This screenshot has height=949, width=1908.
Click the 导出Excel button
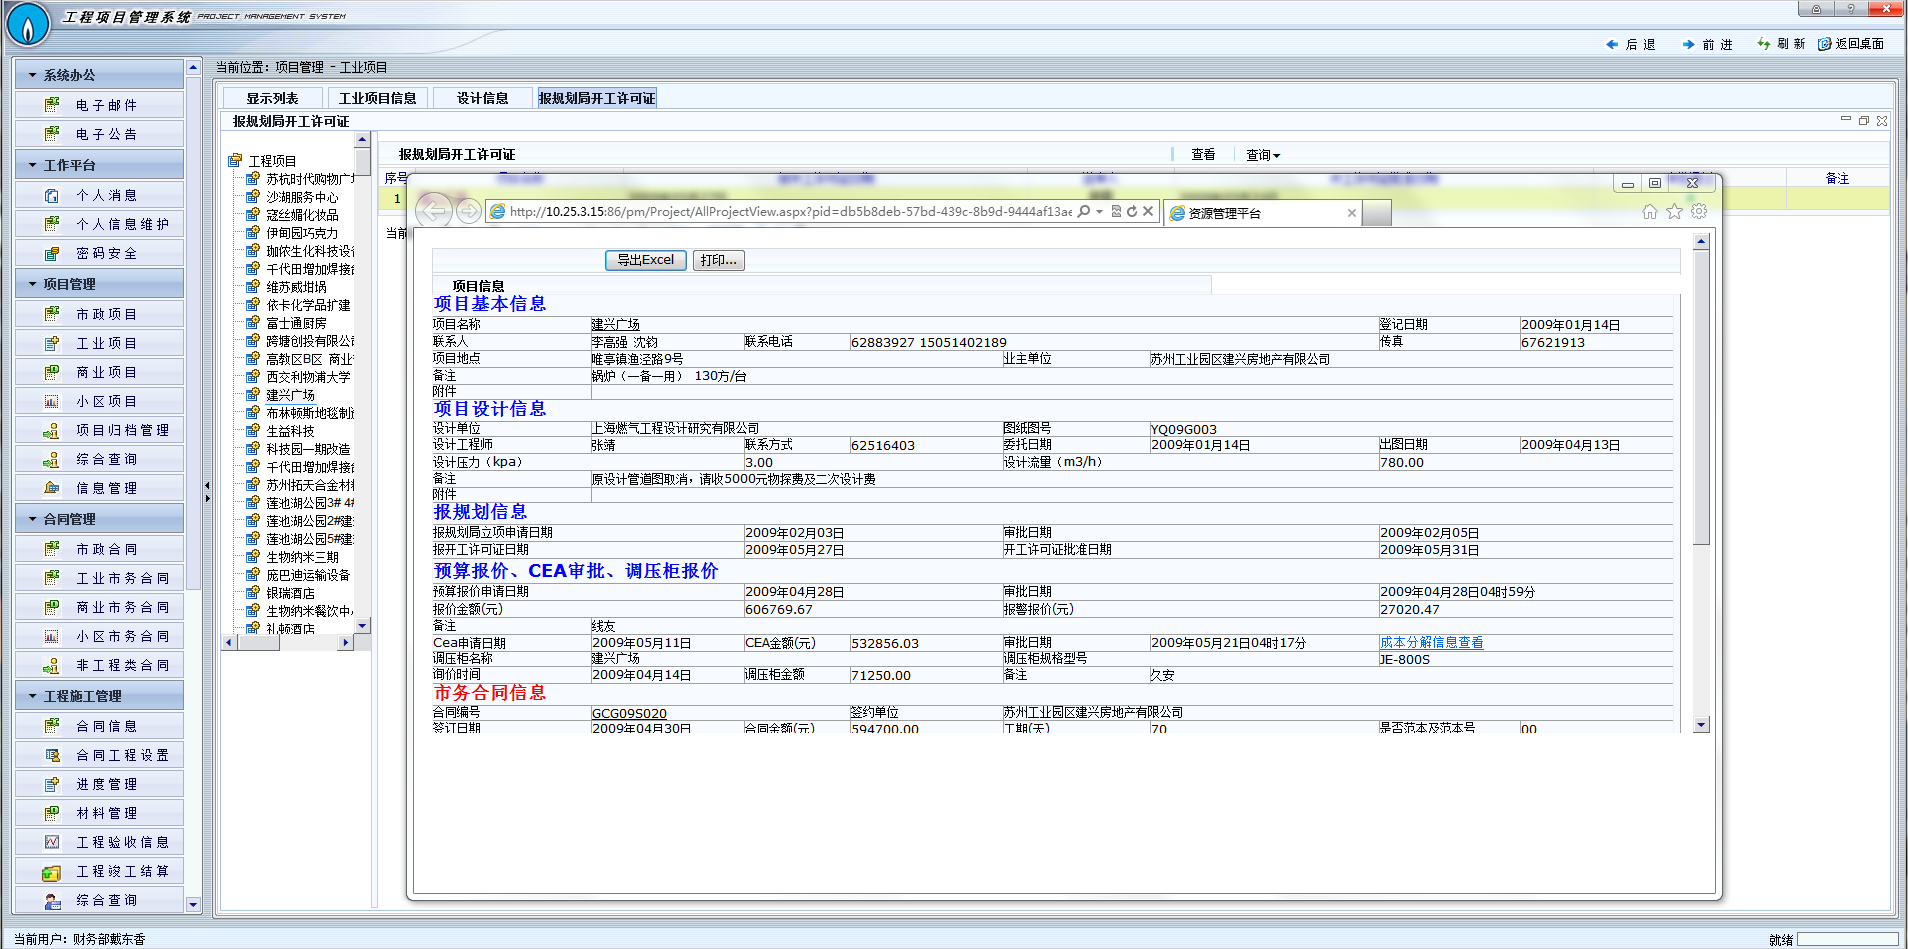click(x=645, y=260)
